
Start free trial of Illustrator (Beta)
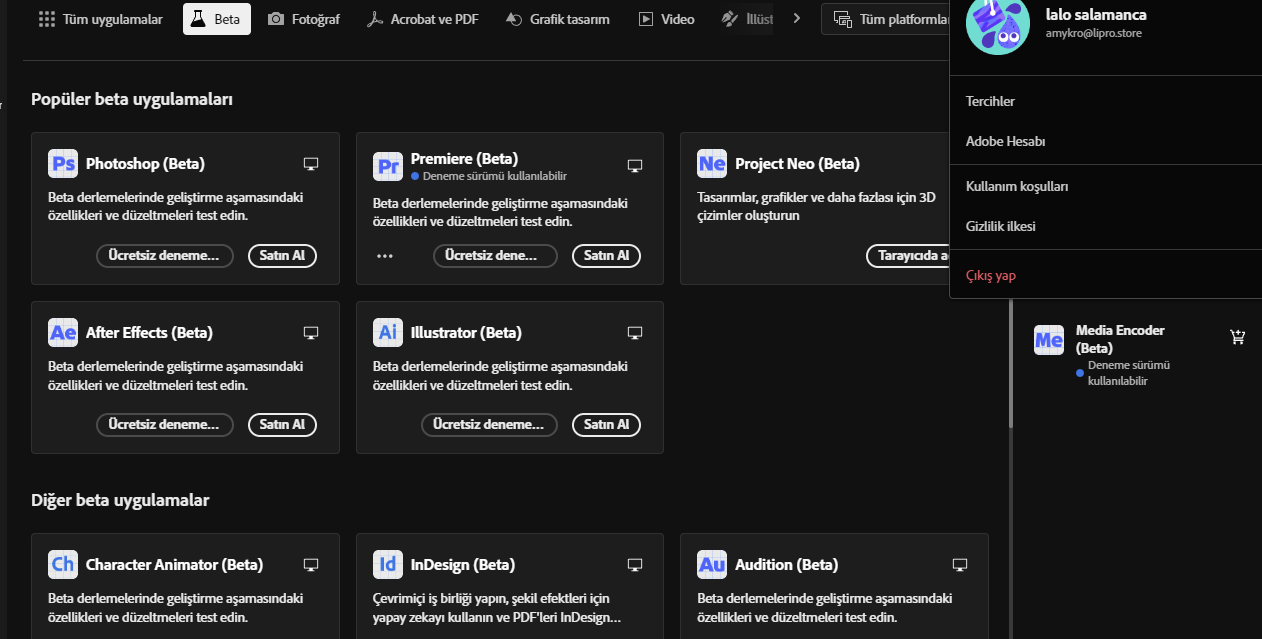pyautogui.click(x=490, y=425)
